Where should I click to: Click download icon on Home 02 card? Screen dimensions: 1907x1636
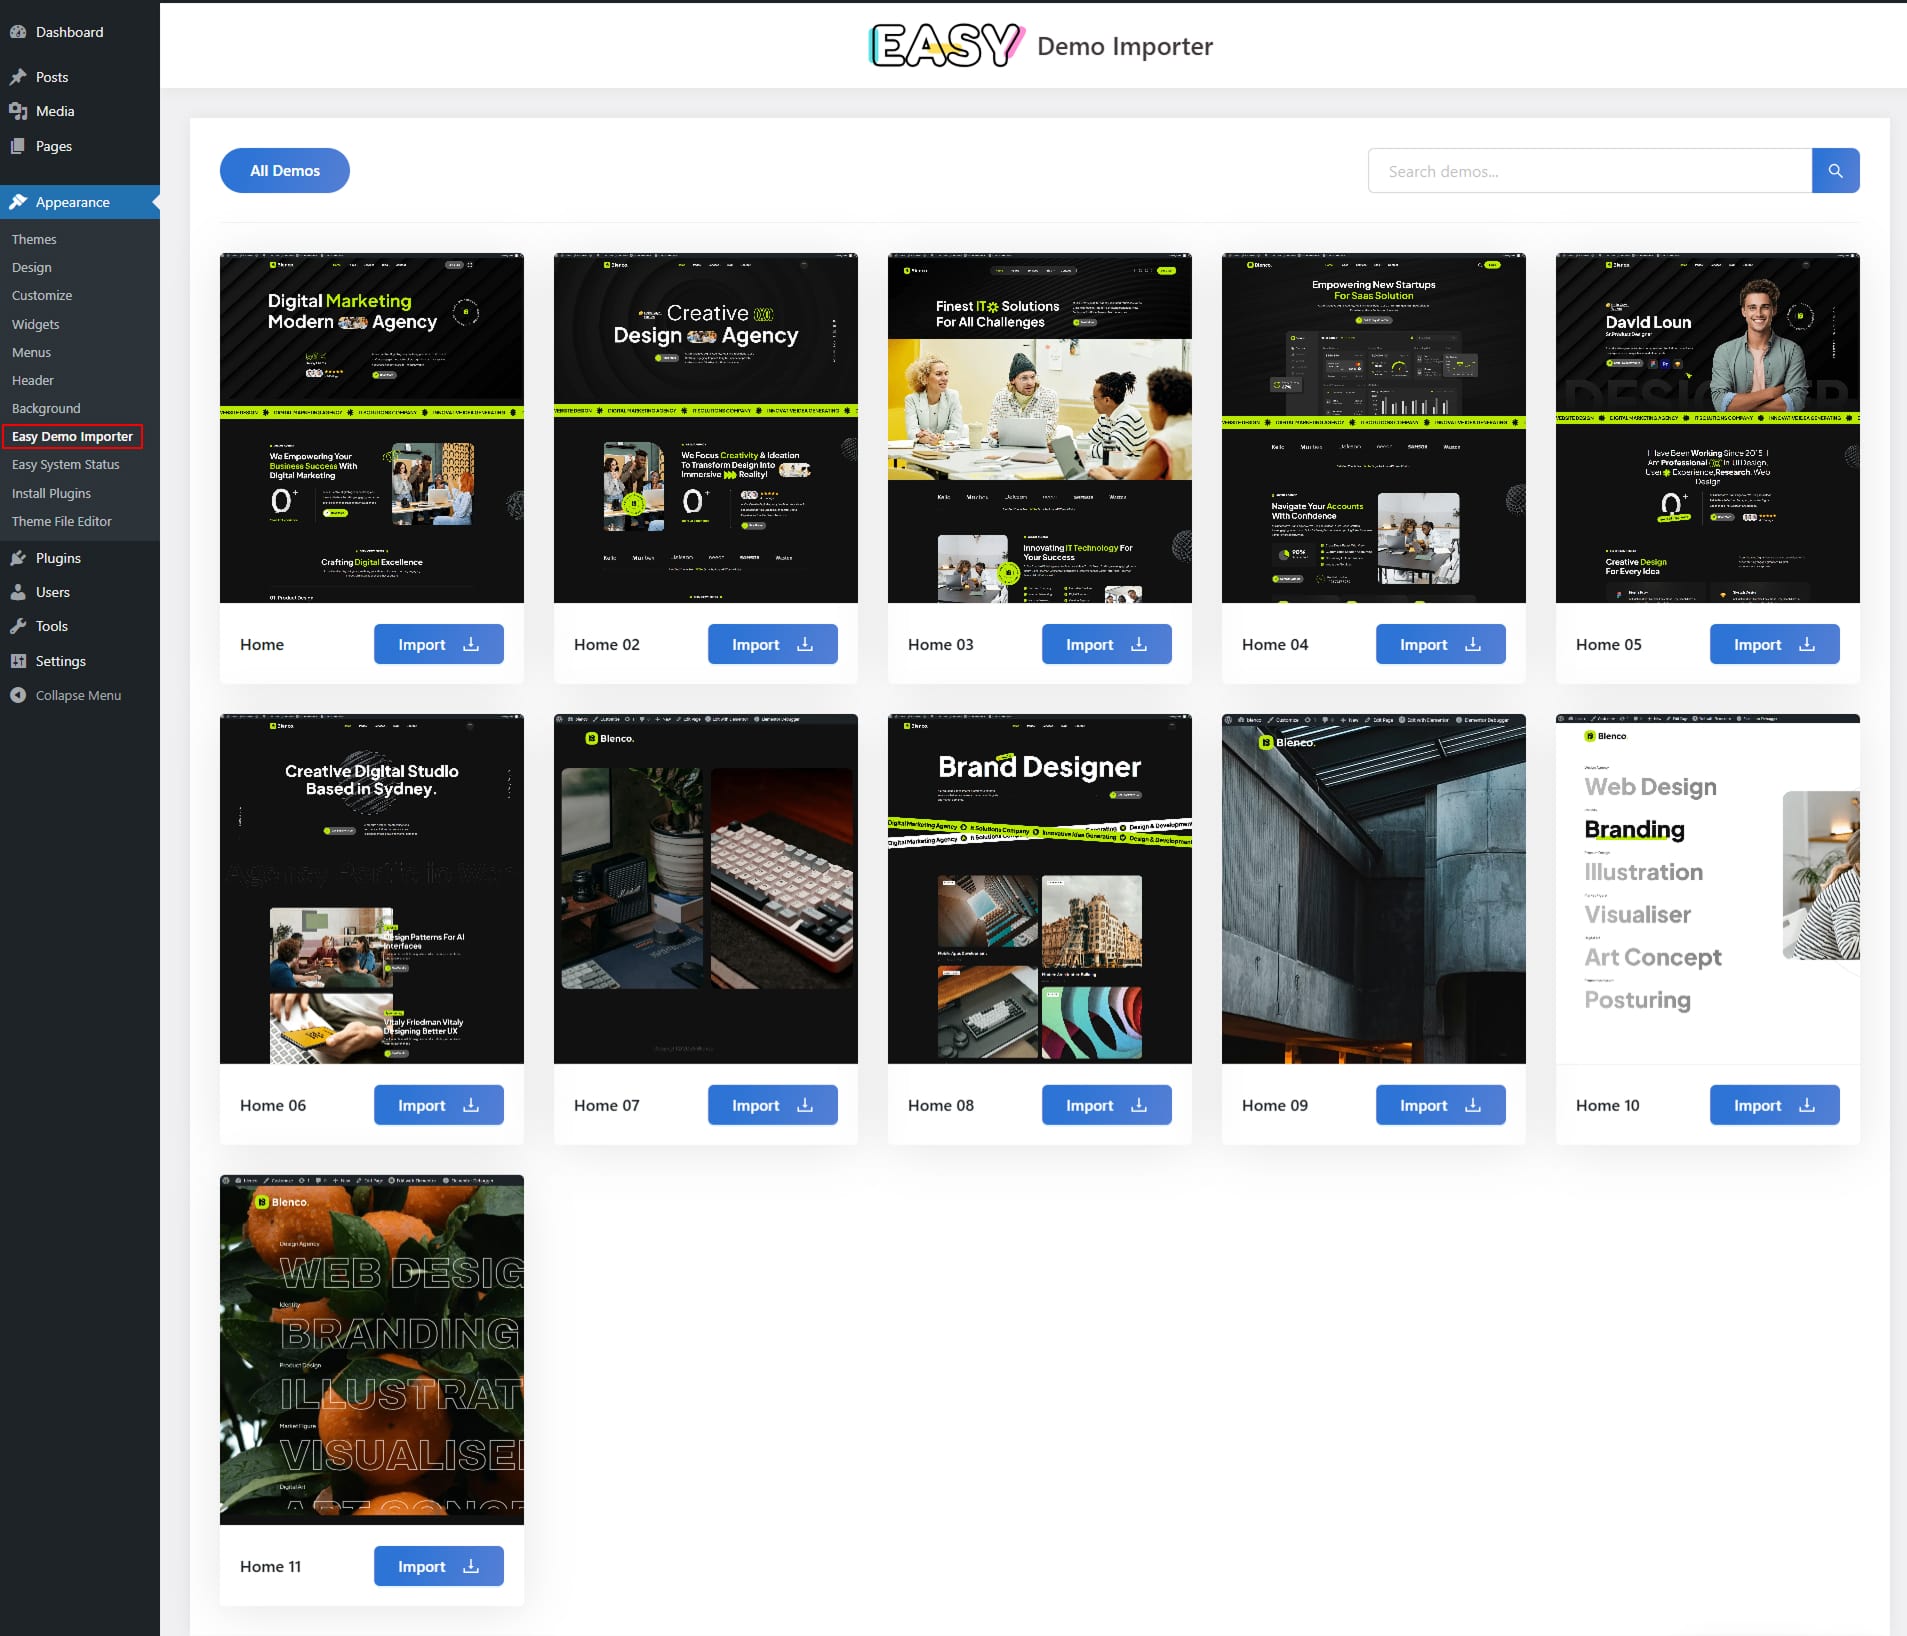[805, 645]
